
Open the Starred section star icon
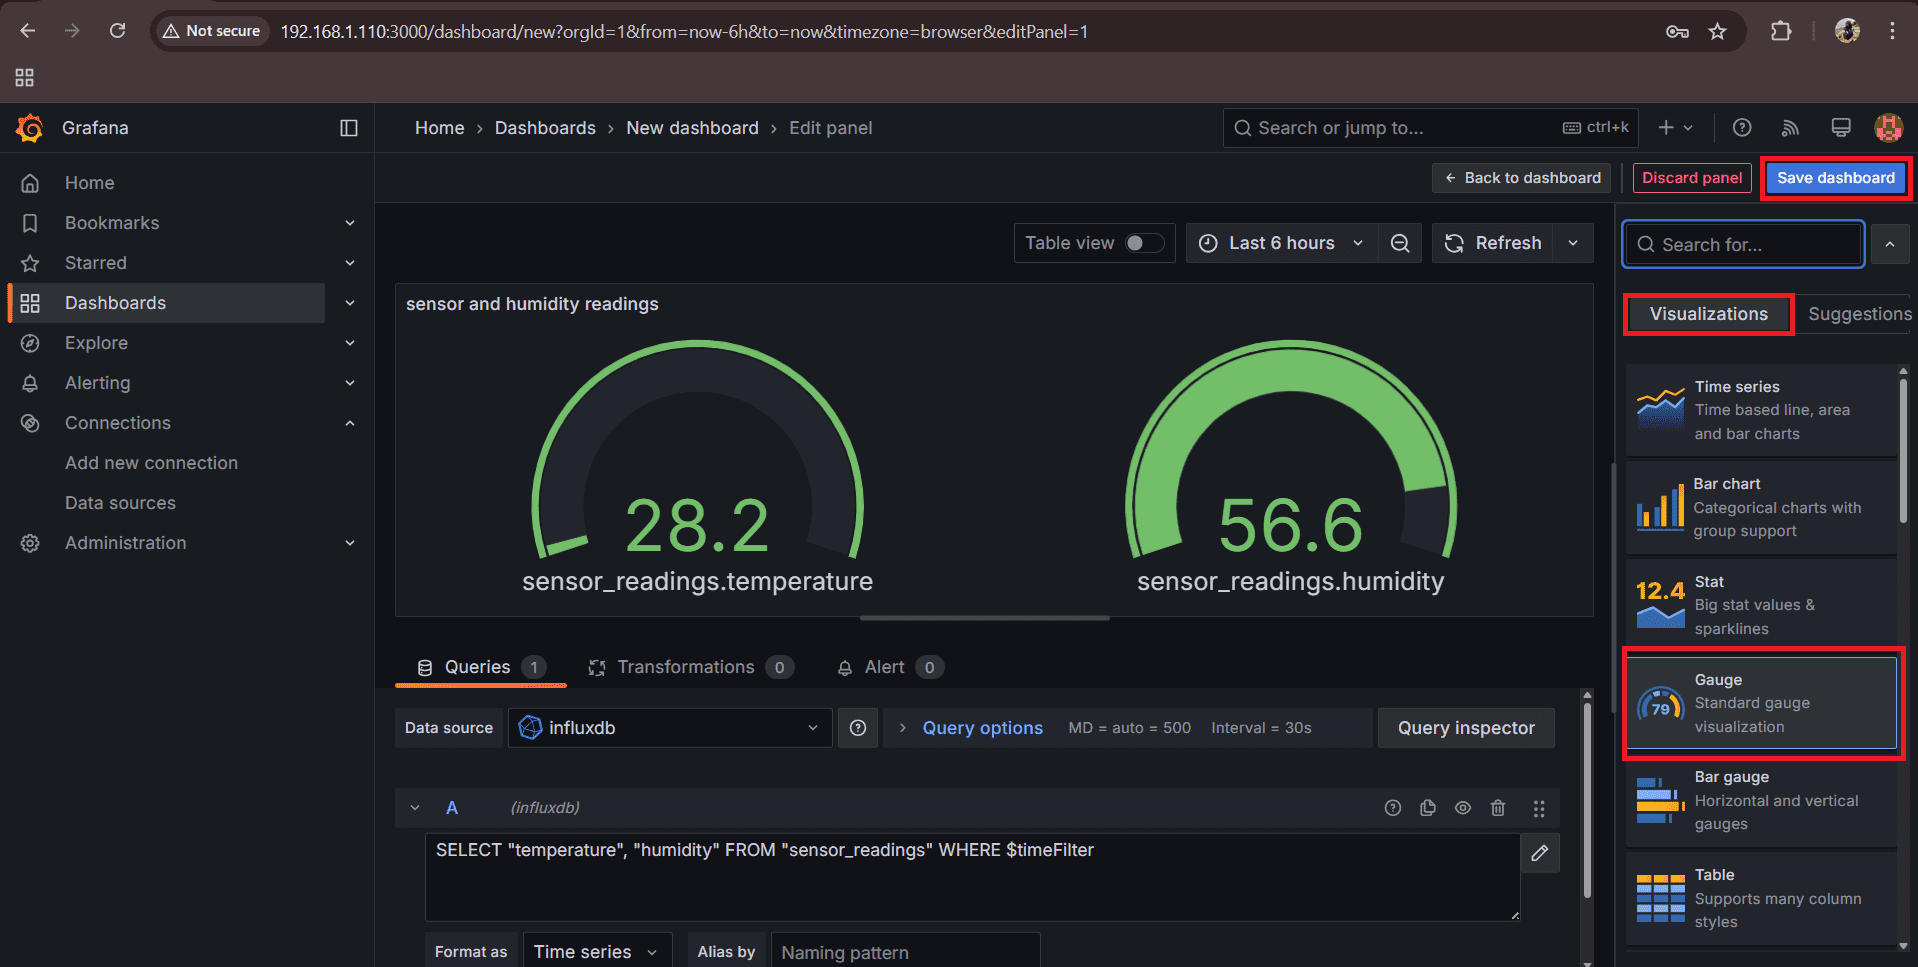(x=30, y=262)
